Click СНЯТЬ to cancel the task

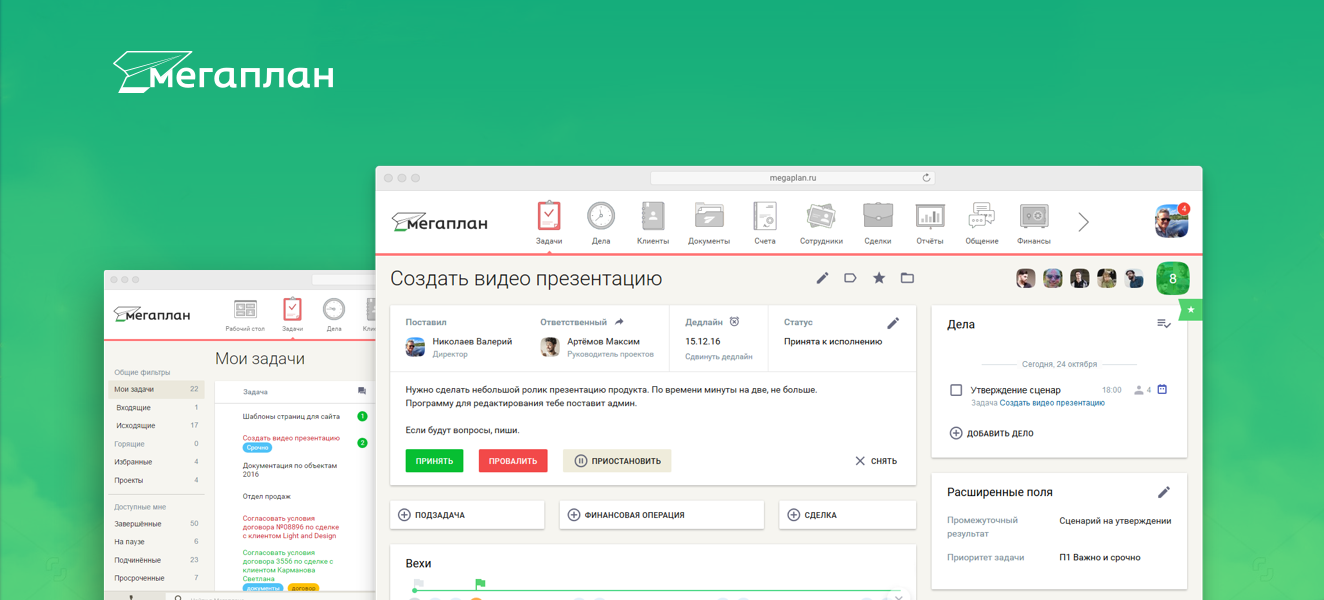pyautogui.click(x=876, y=461)
